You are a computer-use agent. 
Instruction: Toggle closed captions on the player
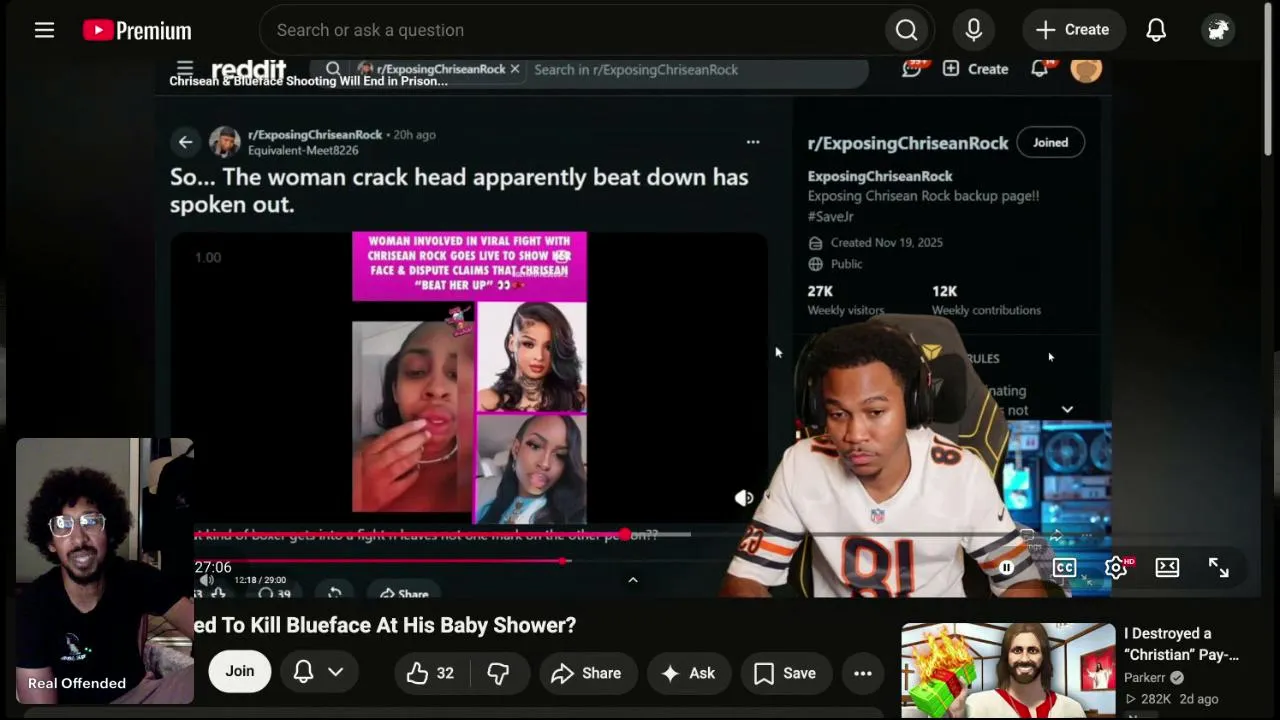click(x=1064, y=568)
